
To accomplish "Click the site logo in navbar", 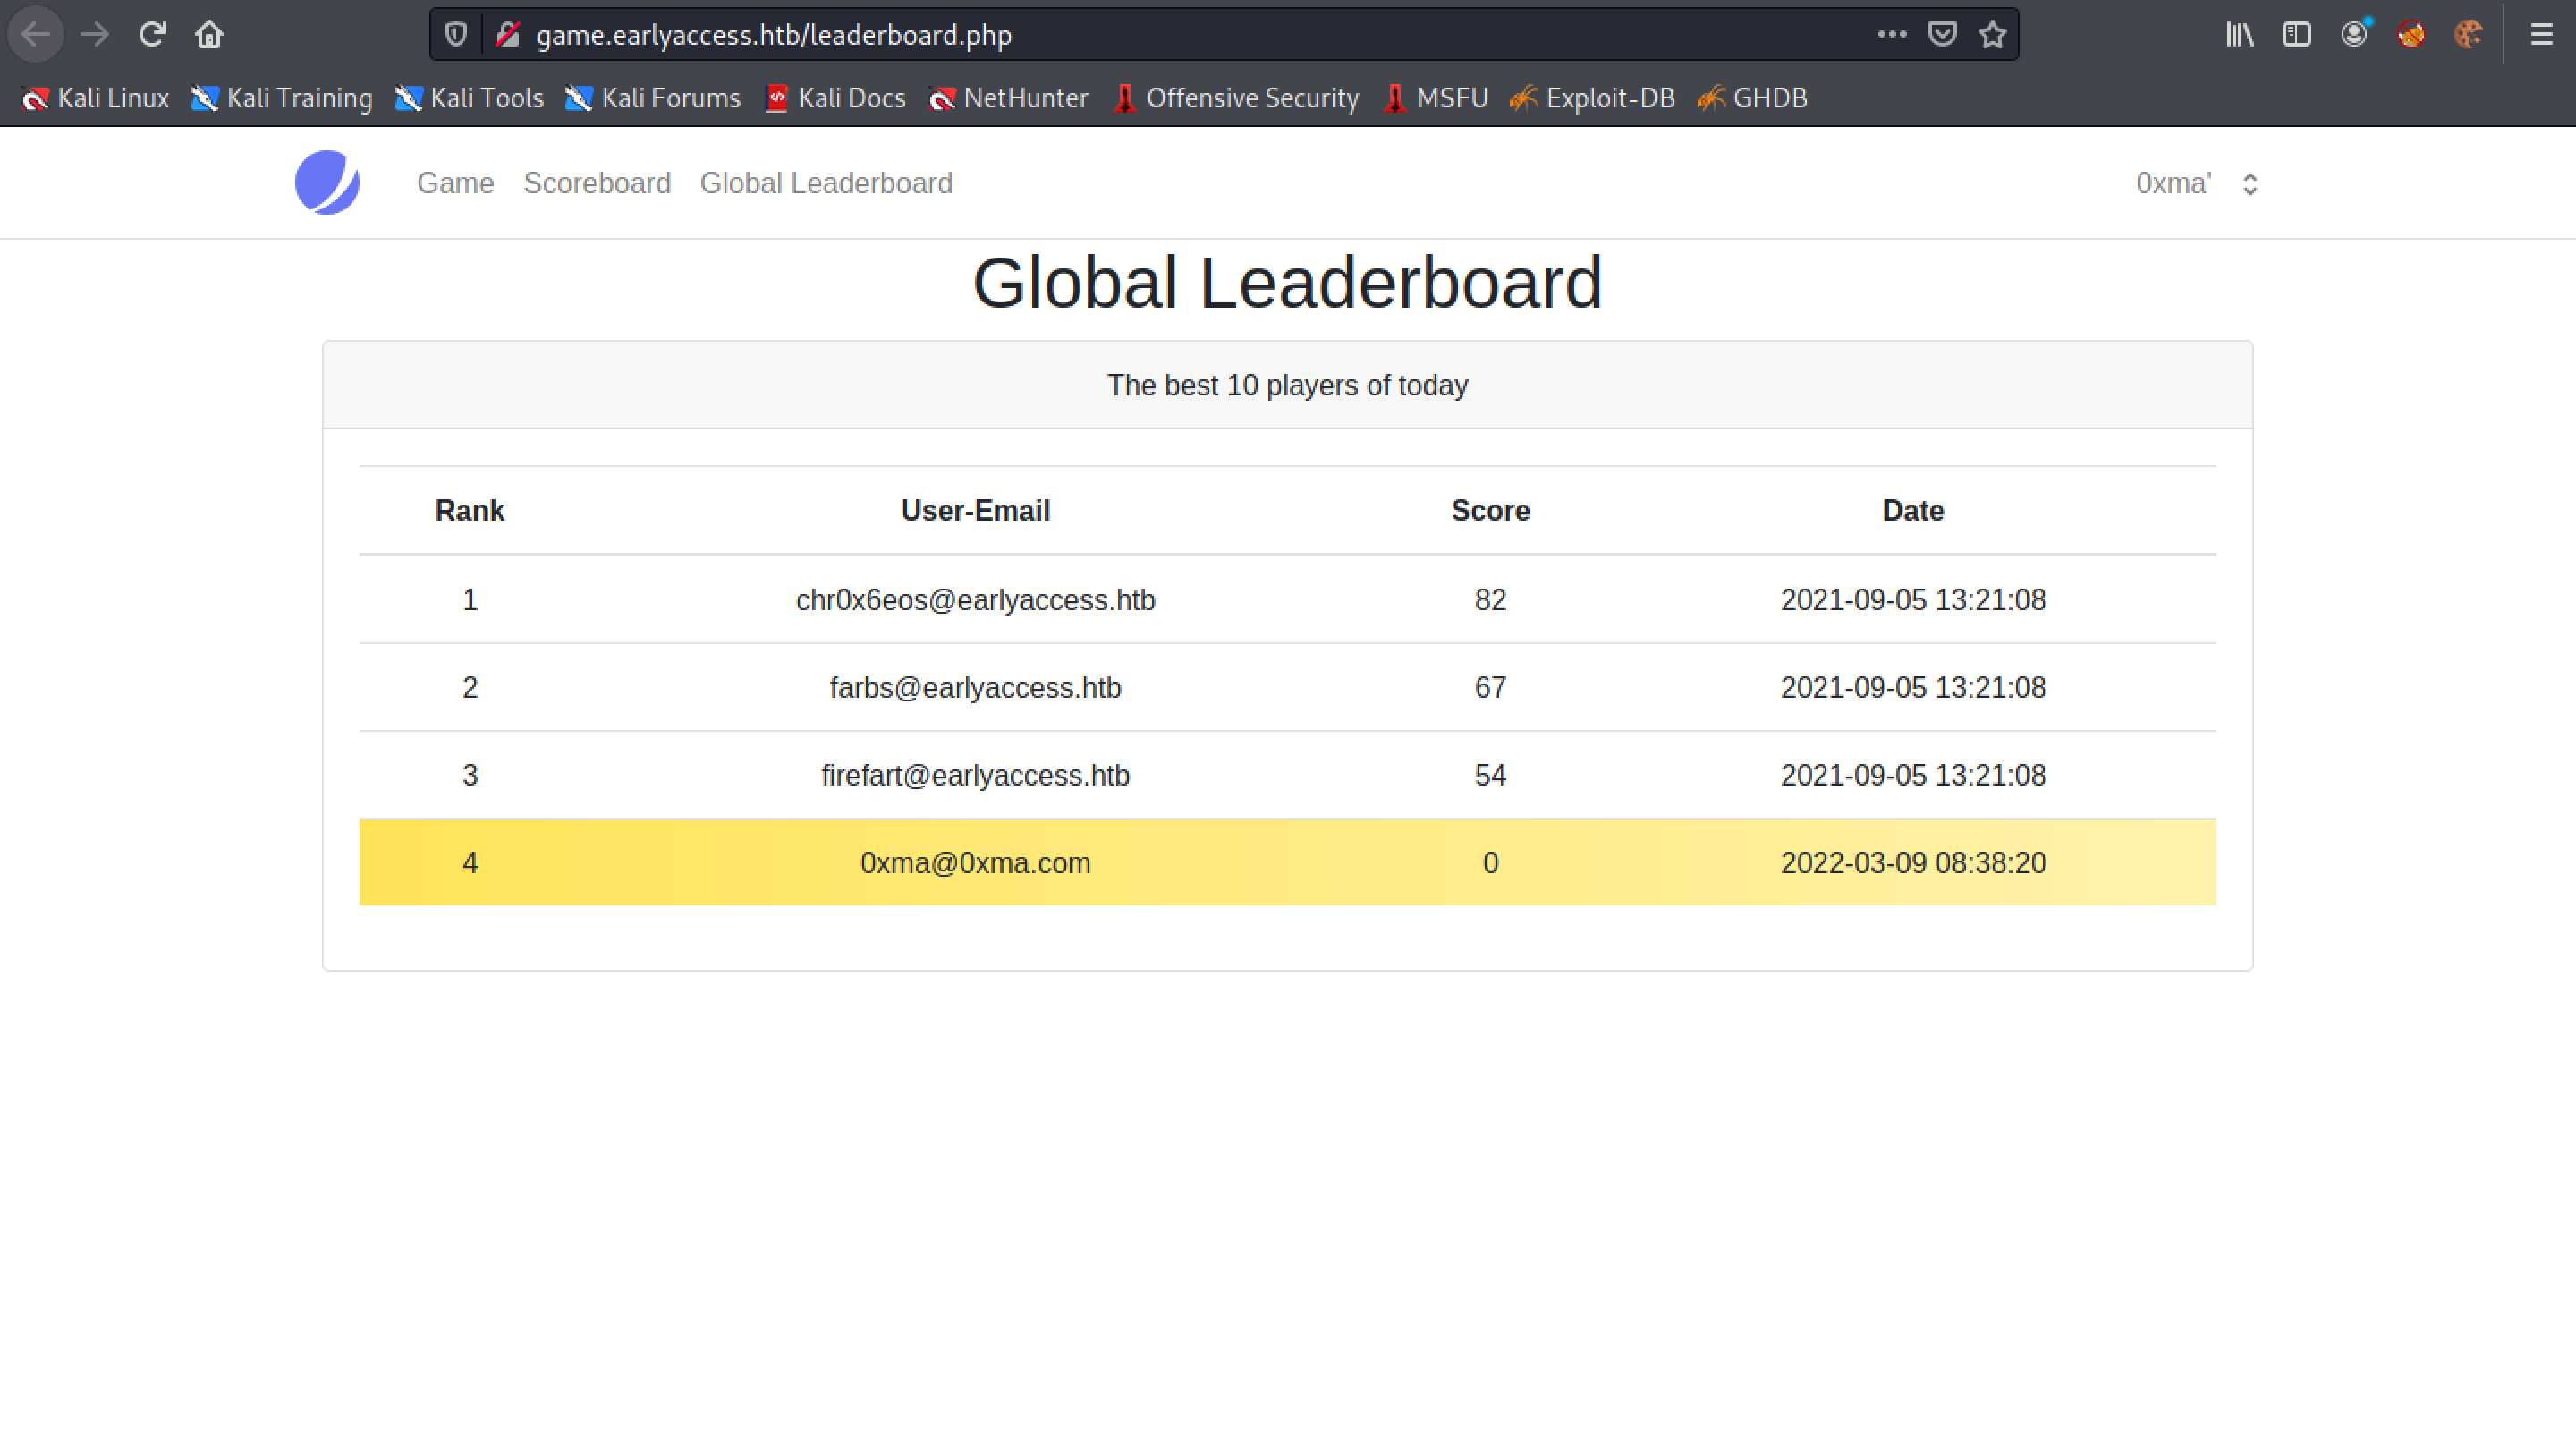I will (x=327, y=183).
